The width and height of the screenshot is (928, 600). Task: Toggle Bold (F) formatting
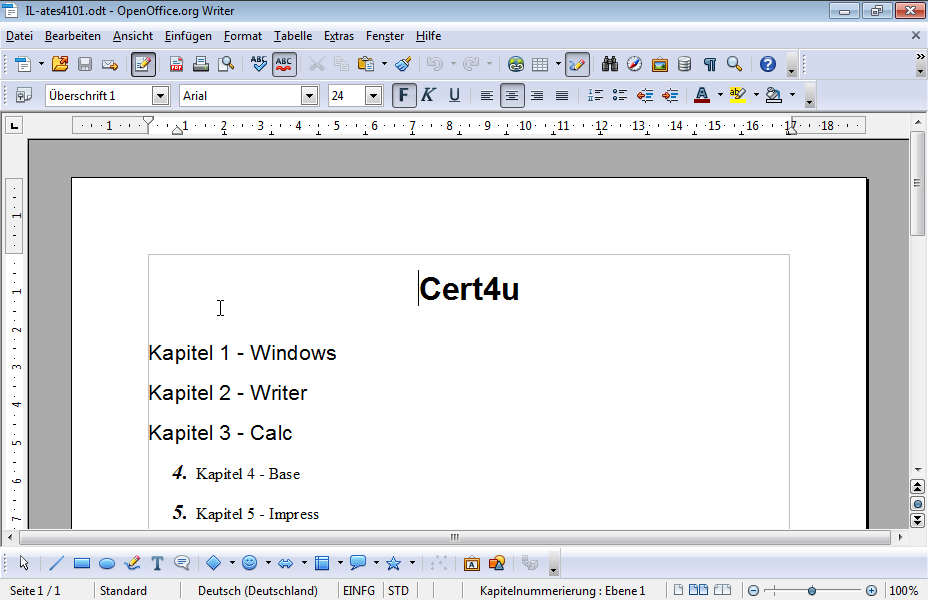coord(404,95)
